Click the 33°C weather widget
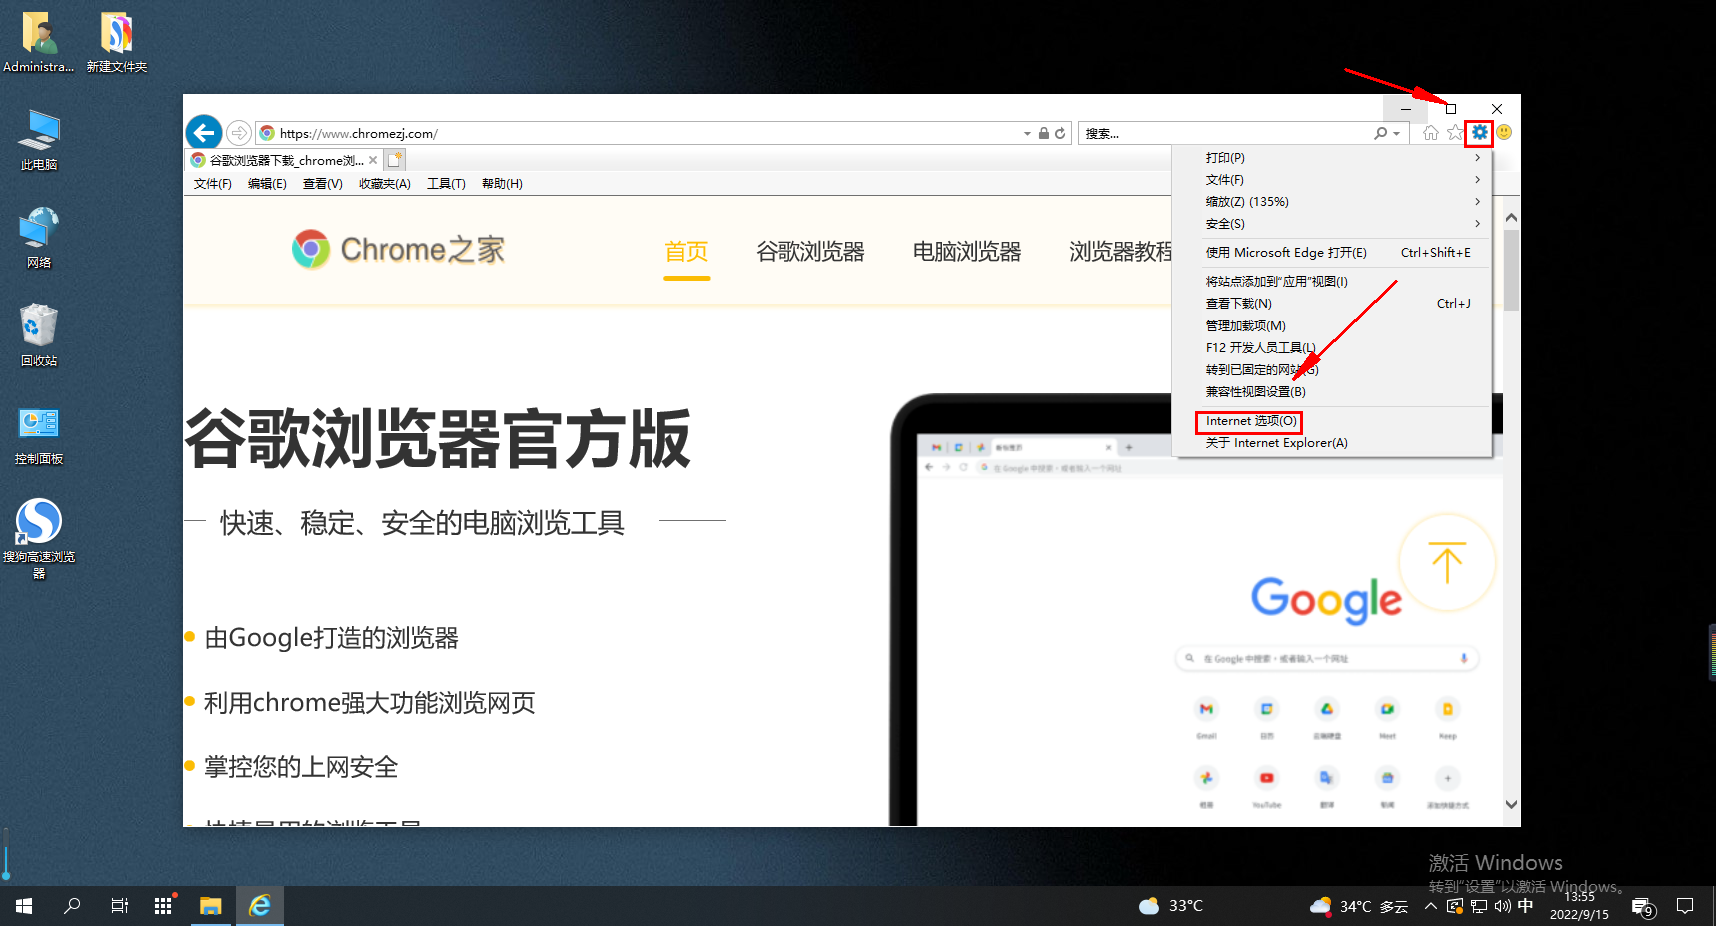This screenshot has height=926, width=1716. click(1171, 906)
